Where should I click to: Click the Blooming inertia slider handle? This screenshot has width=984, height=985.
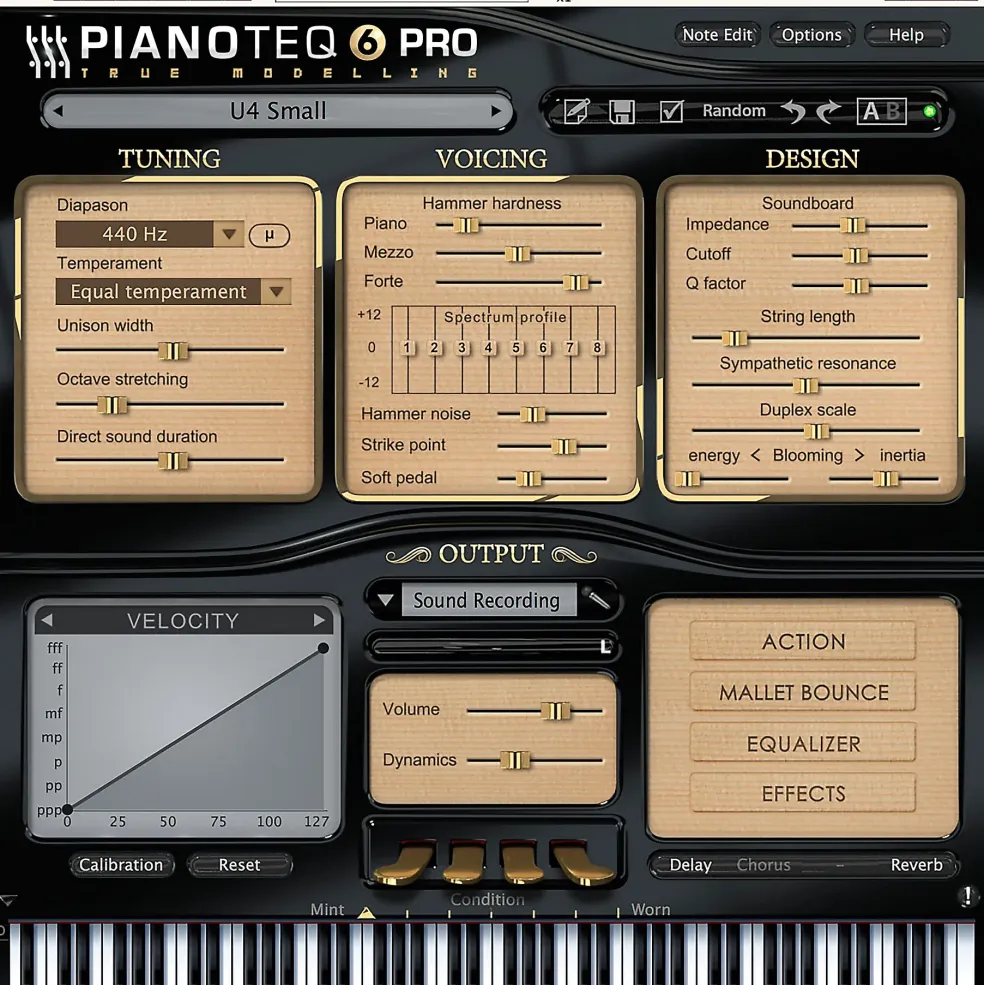pos(885,479)
